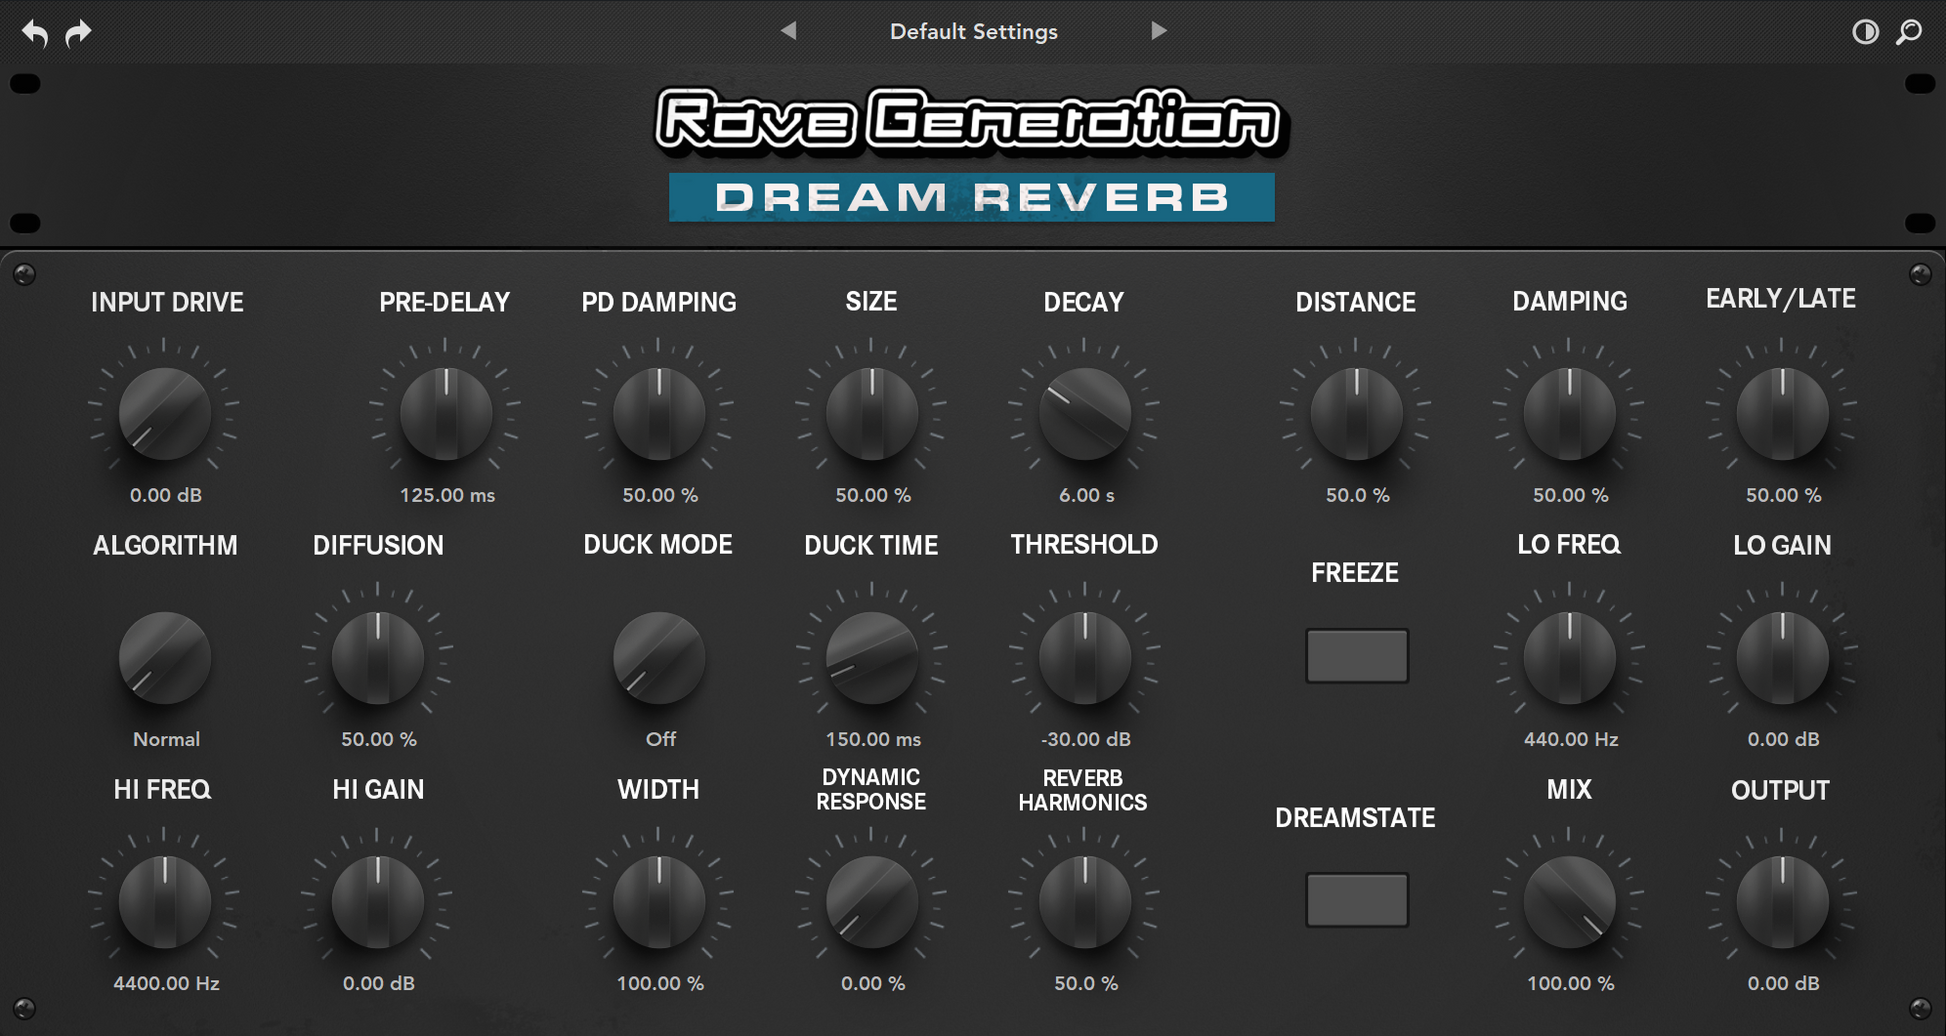Go to next preset with right arrow

(x=1158, y=31)
